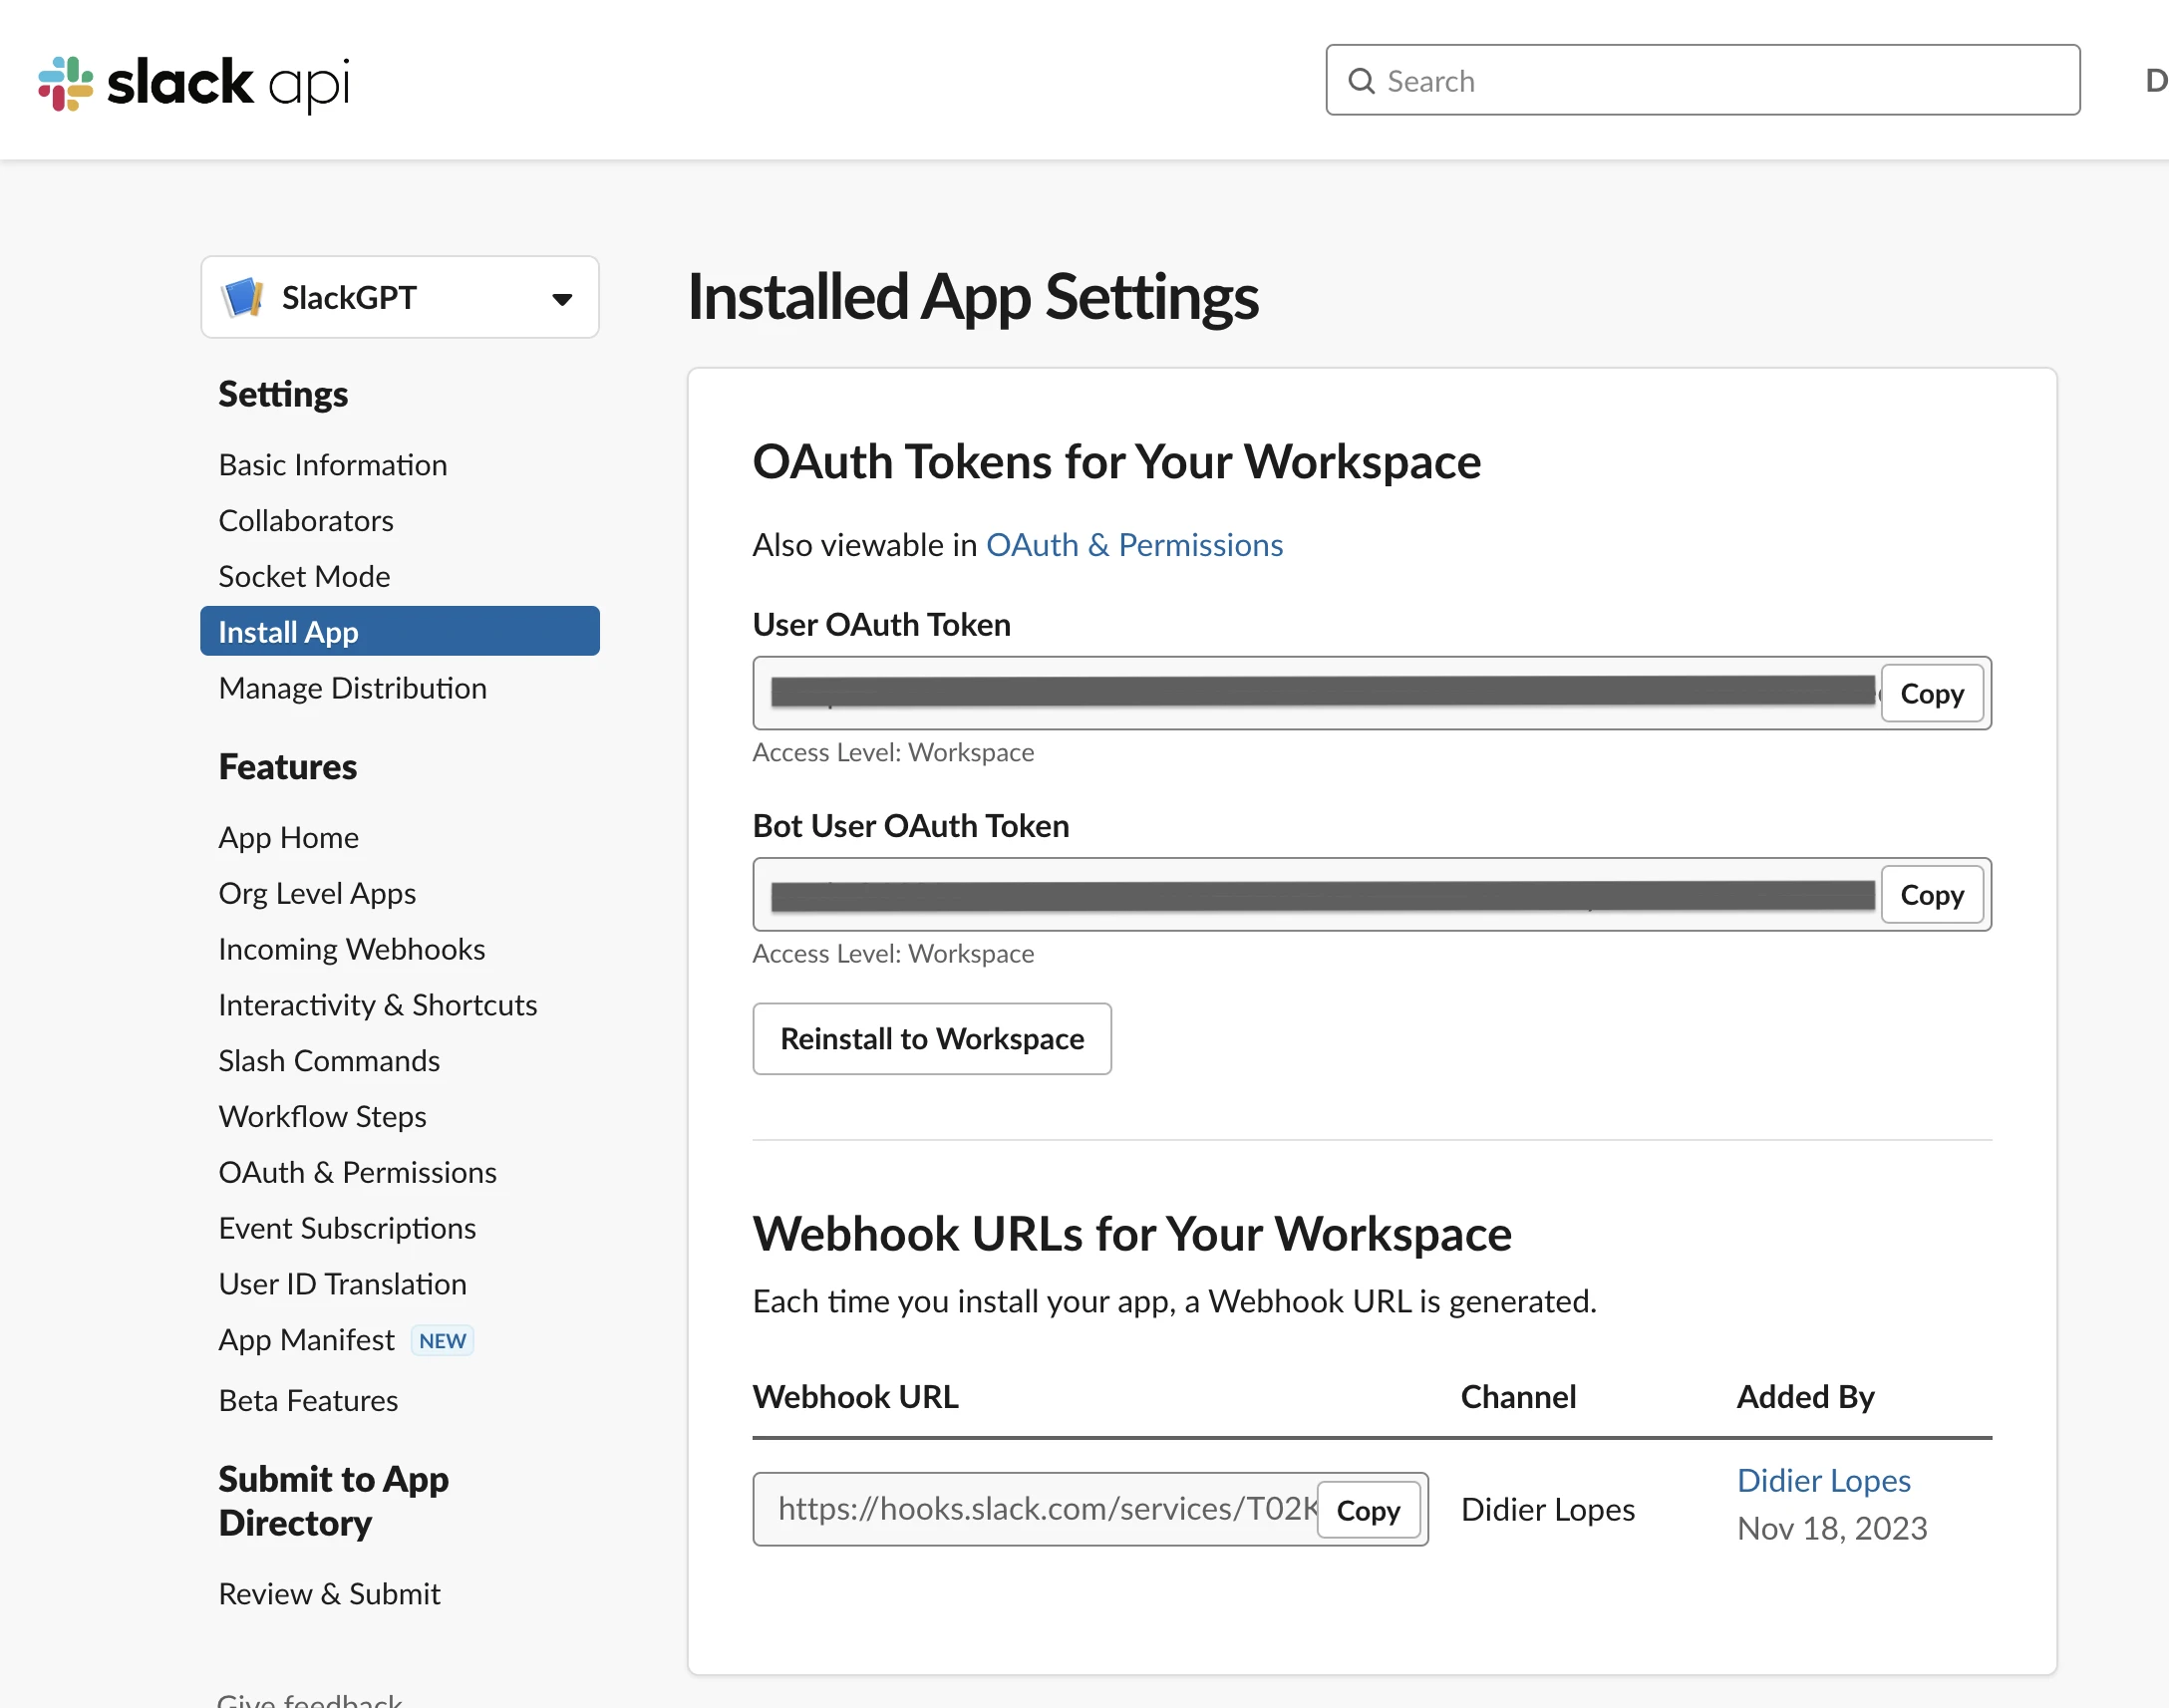Click the search magnifier icon
Screen dimensions: 2169x1708
coord(1361,81)
